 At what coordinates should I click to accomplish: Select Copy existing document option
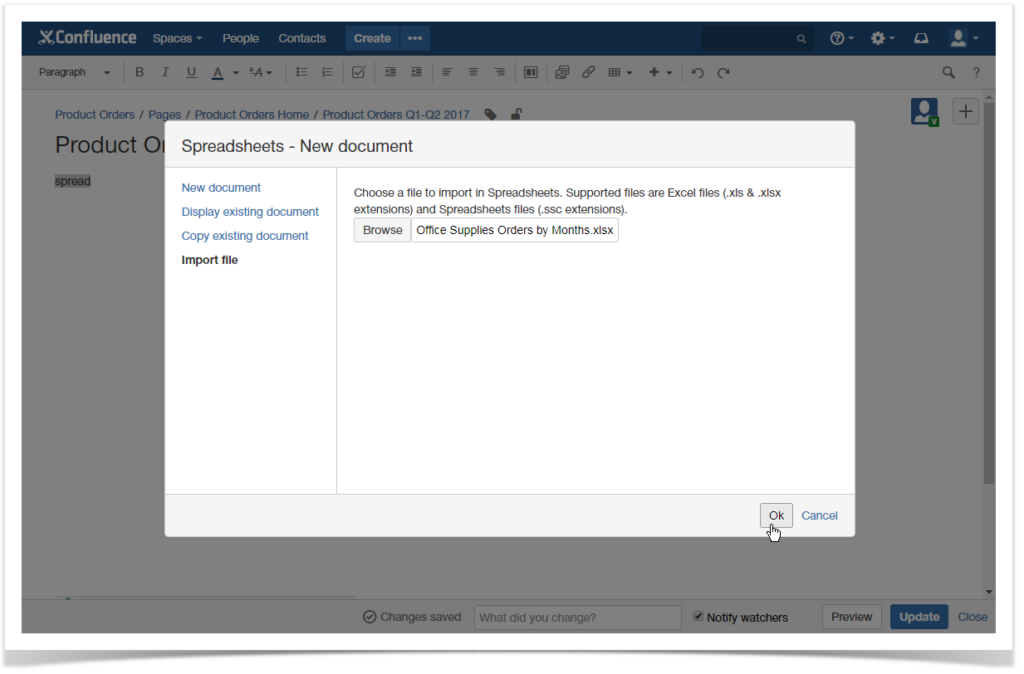point(245,236)
